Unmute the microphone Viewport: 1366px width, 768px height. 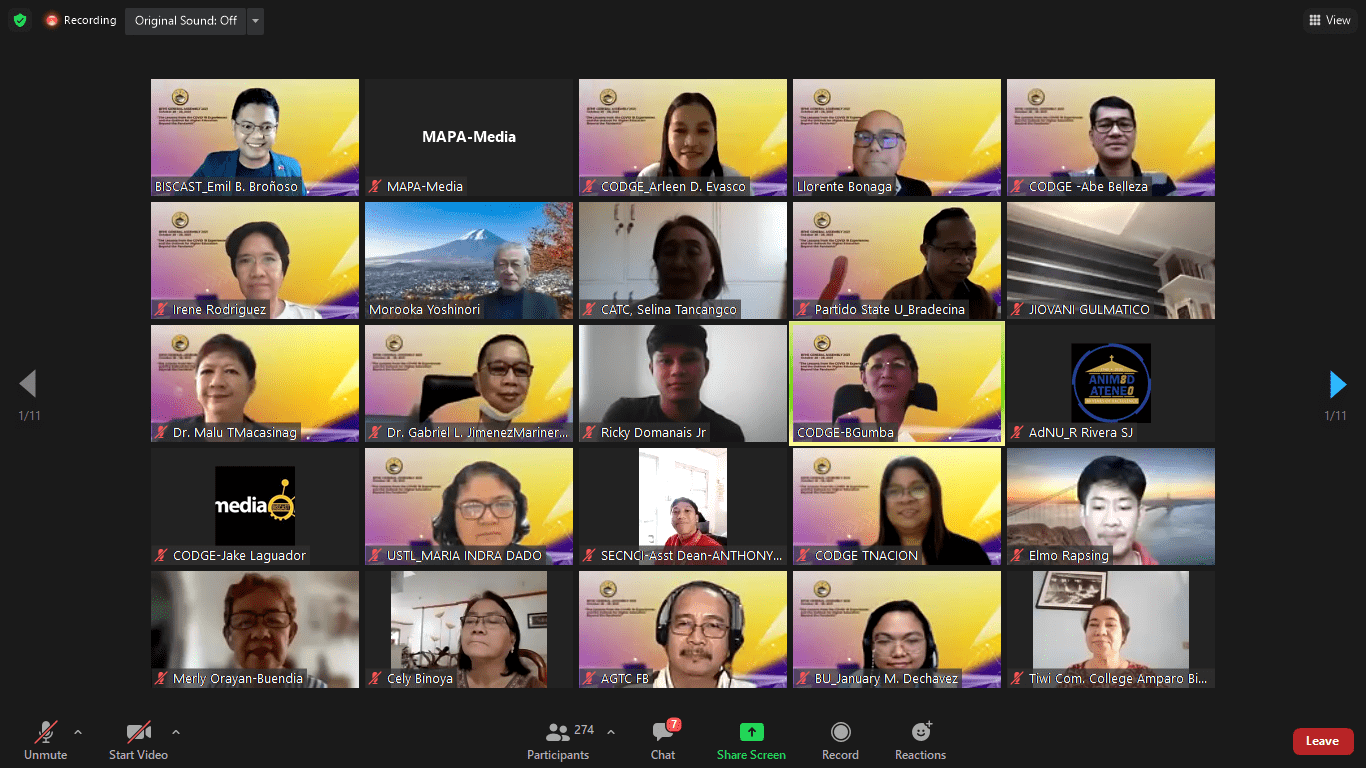(x=45, y=741)
